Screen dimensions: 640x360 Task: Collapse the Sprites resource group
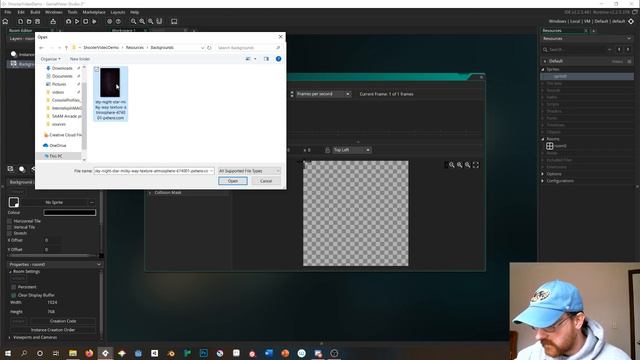coord(543,69)
